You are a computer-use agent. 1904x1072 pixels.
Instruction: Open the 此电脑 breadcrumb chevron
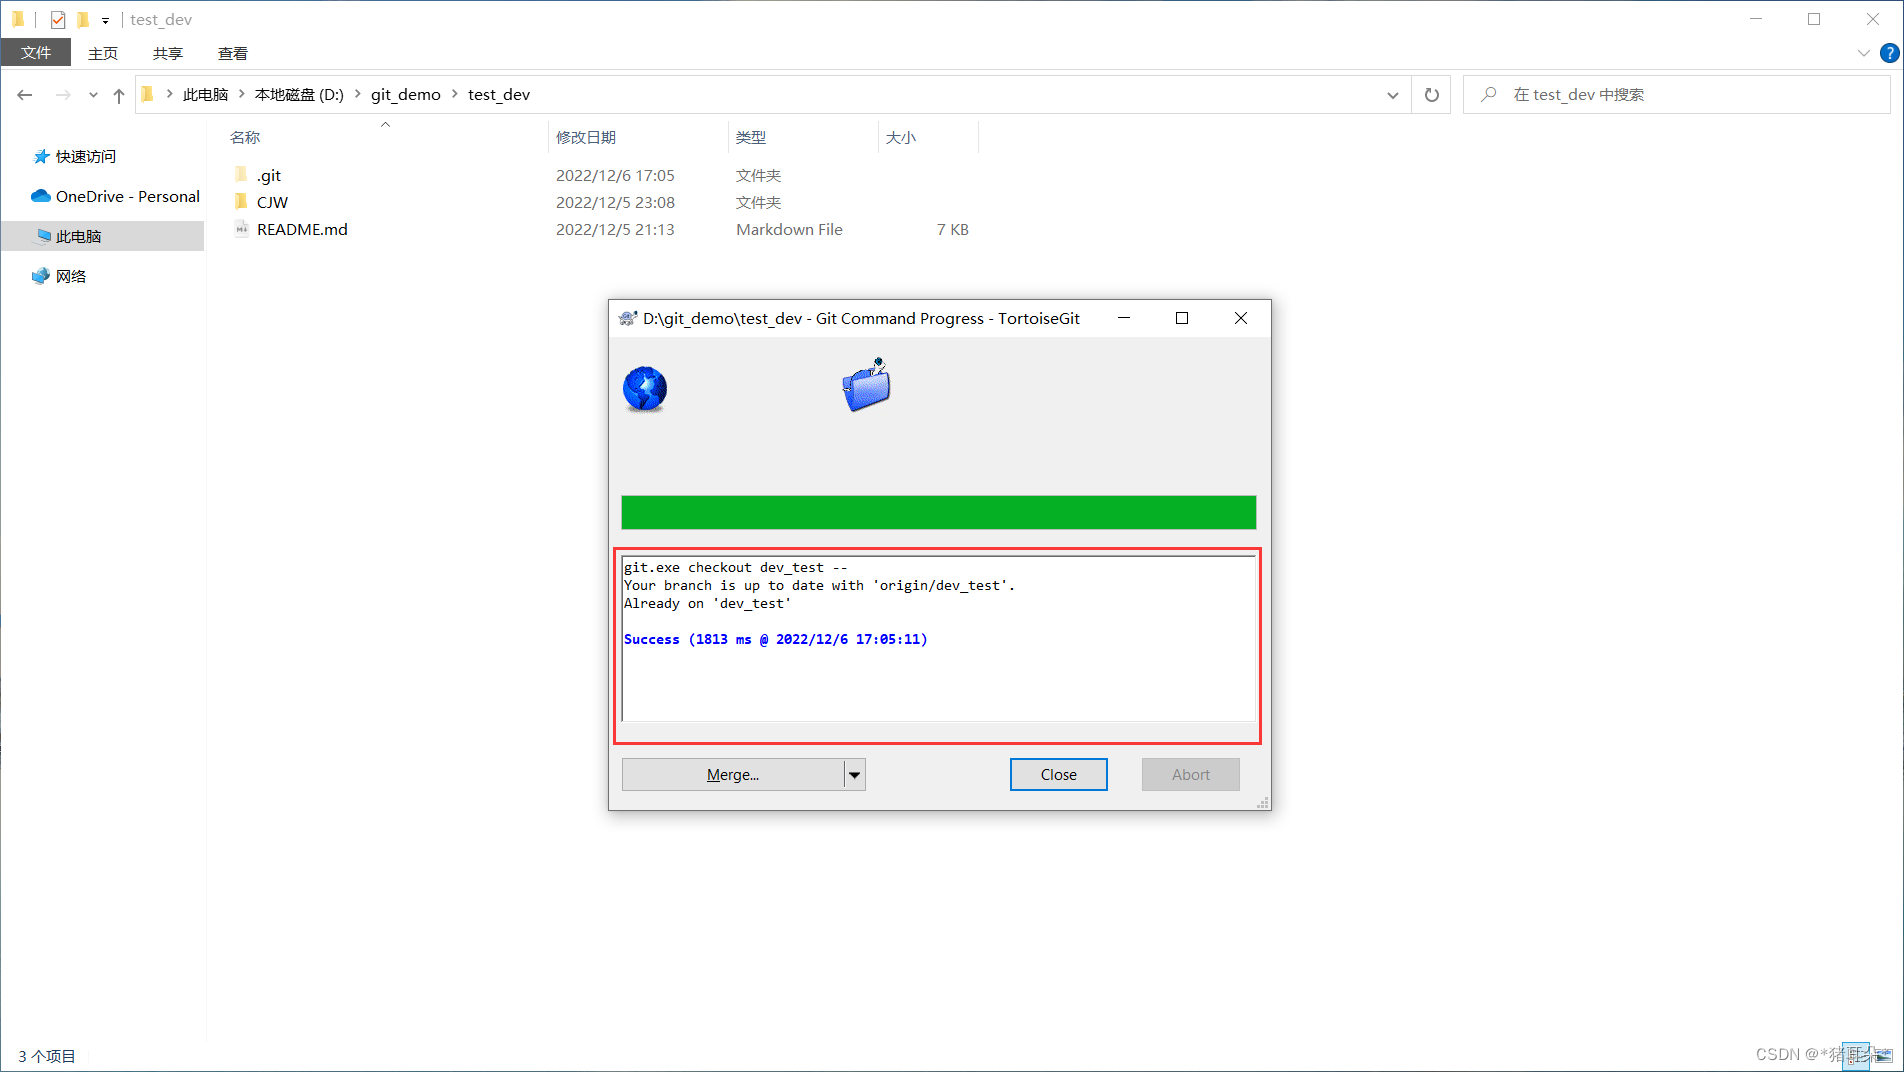point(244,94)
